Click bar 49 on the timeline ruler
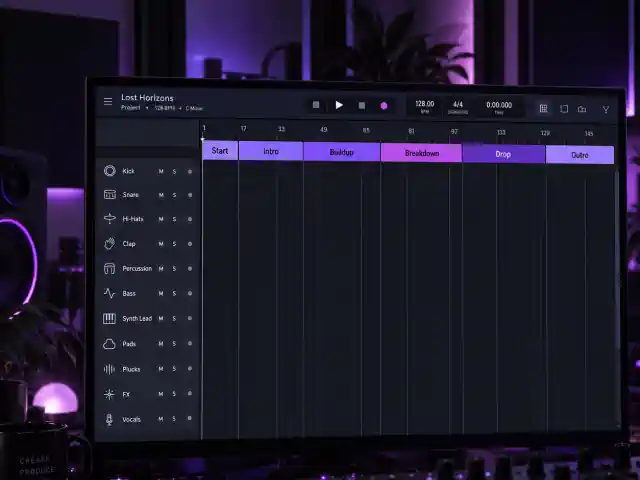This screenshot has height=480, width=640. tap(324, 130)
